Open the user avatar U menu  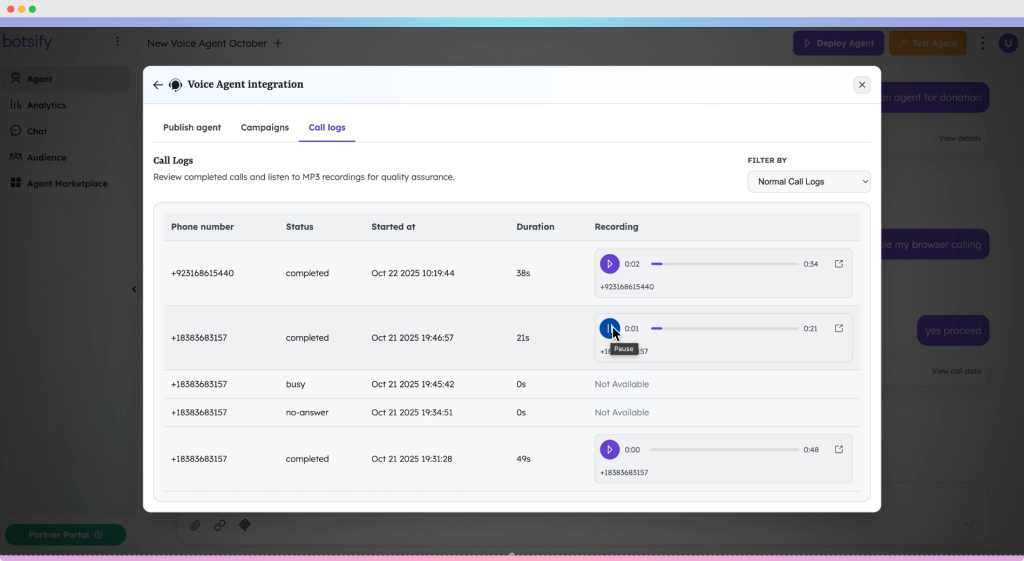pos(1008,43)
